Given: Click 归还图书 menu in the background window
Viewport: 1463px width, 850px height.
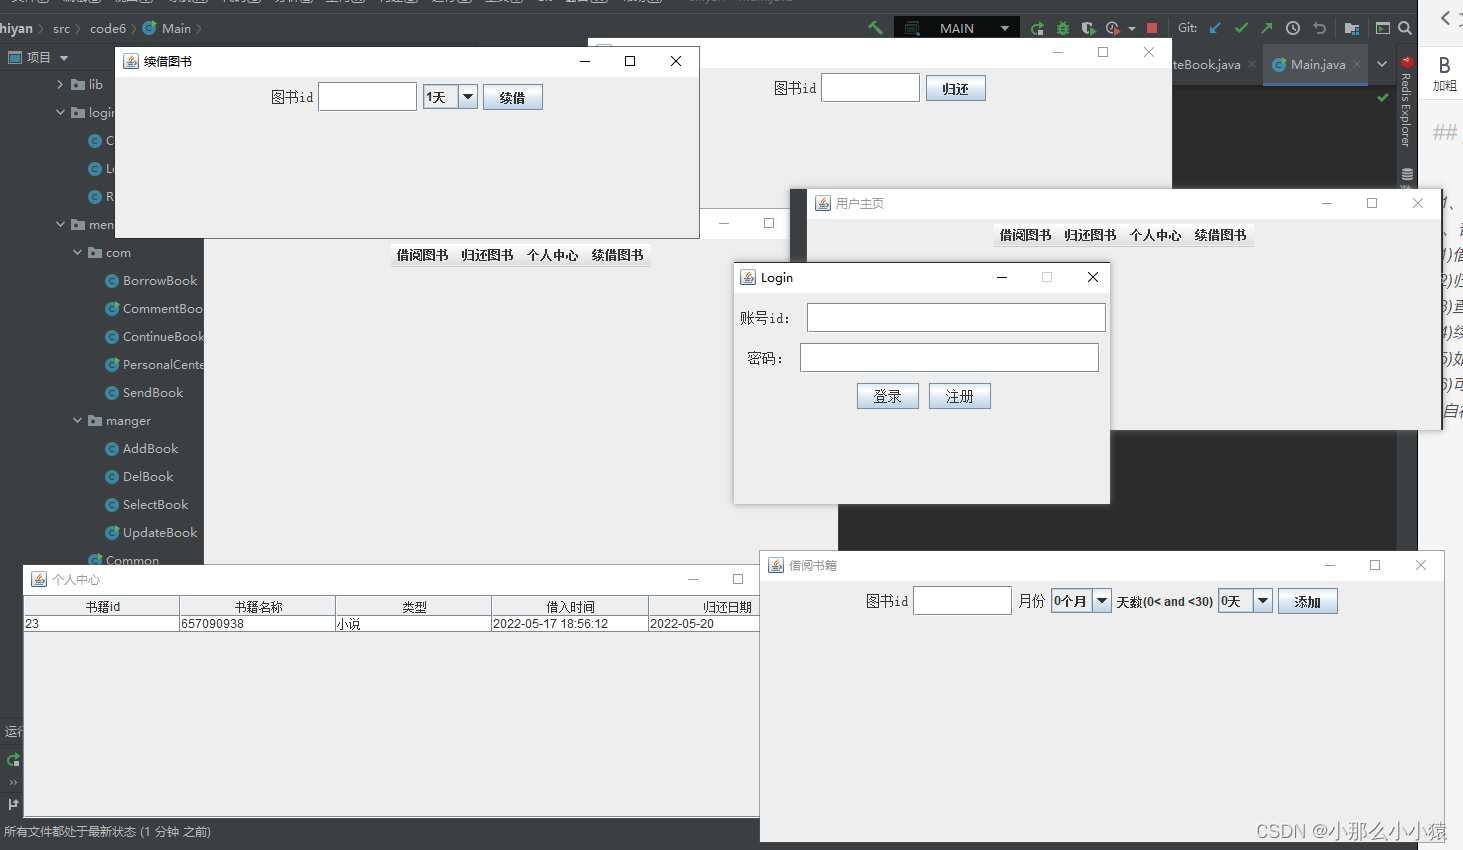Looking at the screenshot, I should 487,255.
